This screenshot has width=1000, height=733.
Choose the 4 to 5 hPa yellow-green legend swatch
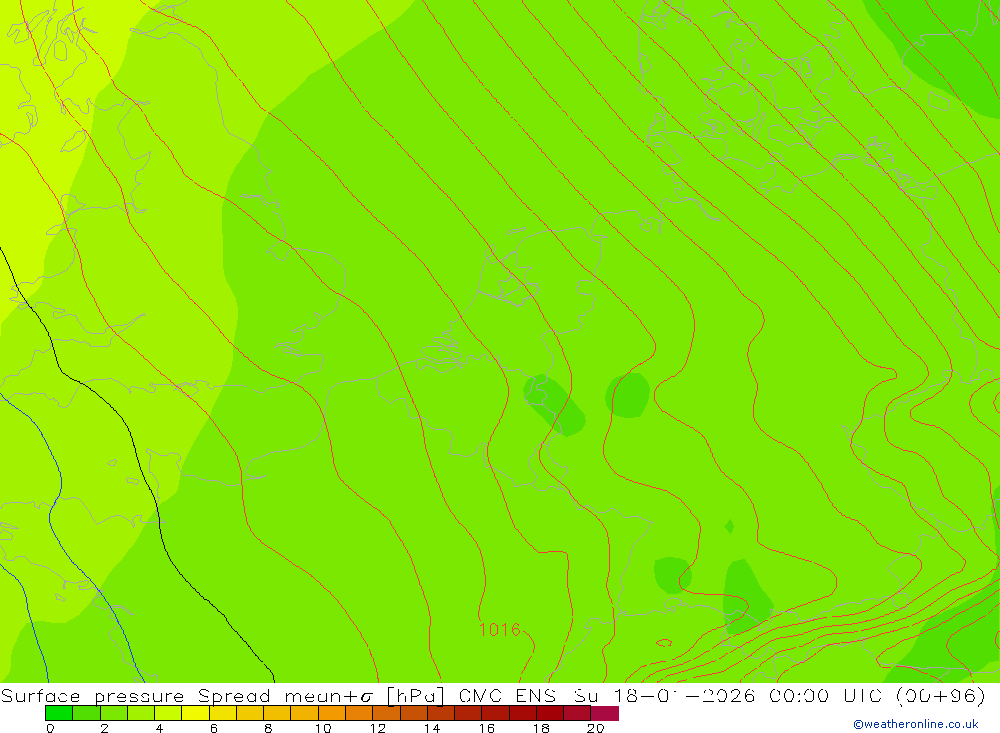(x=168, y=713)
